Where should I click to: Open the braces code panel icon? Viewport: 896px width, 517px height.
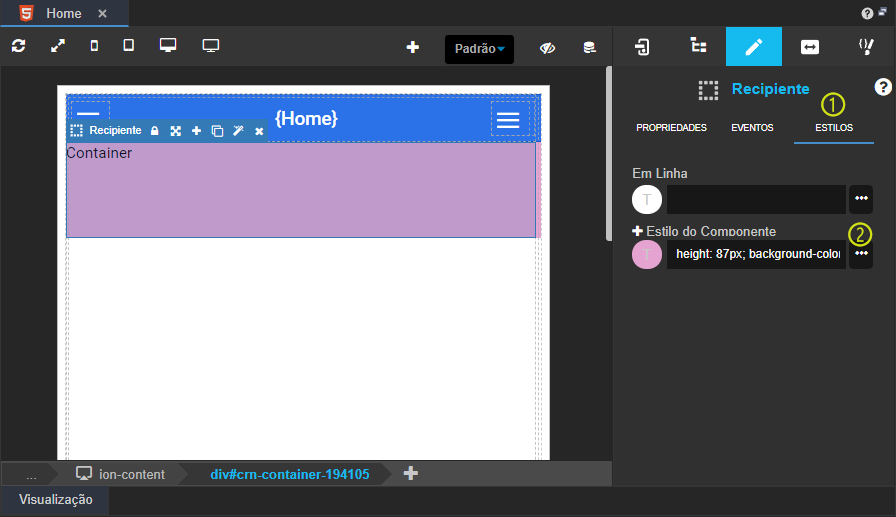pyautogui.click(x=866, y=46)
